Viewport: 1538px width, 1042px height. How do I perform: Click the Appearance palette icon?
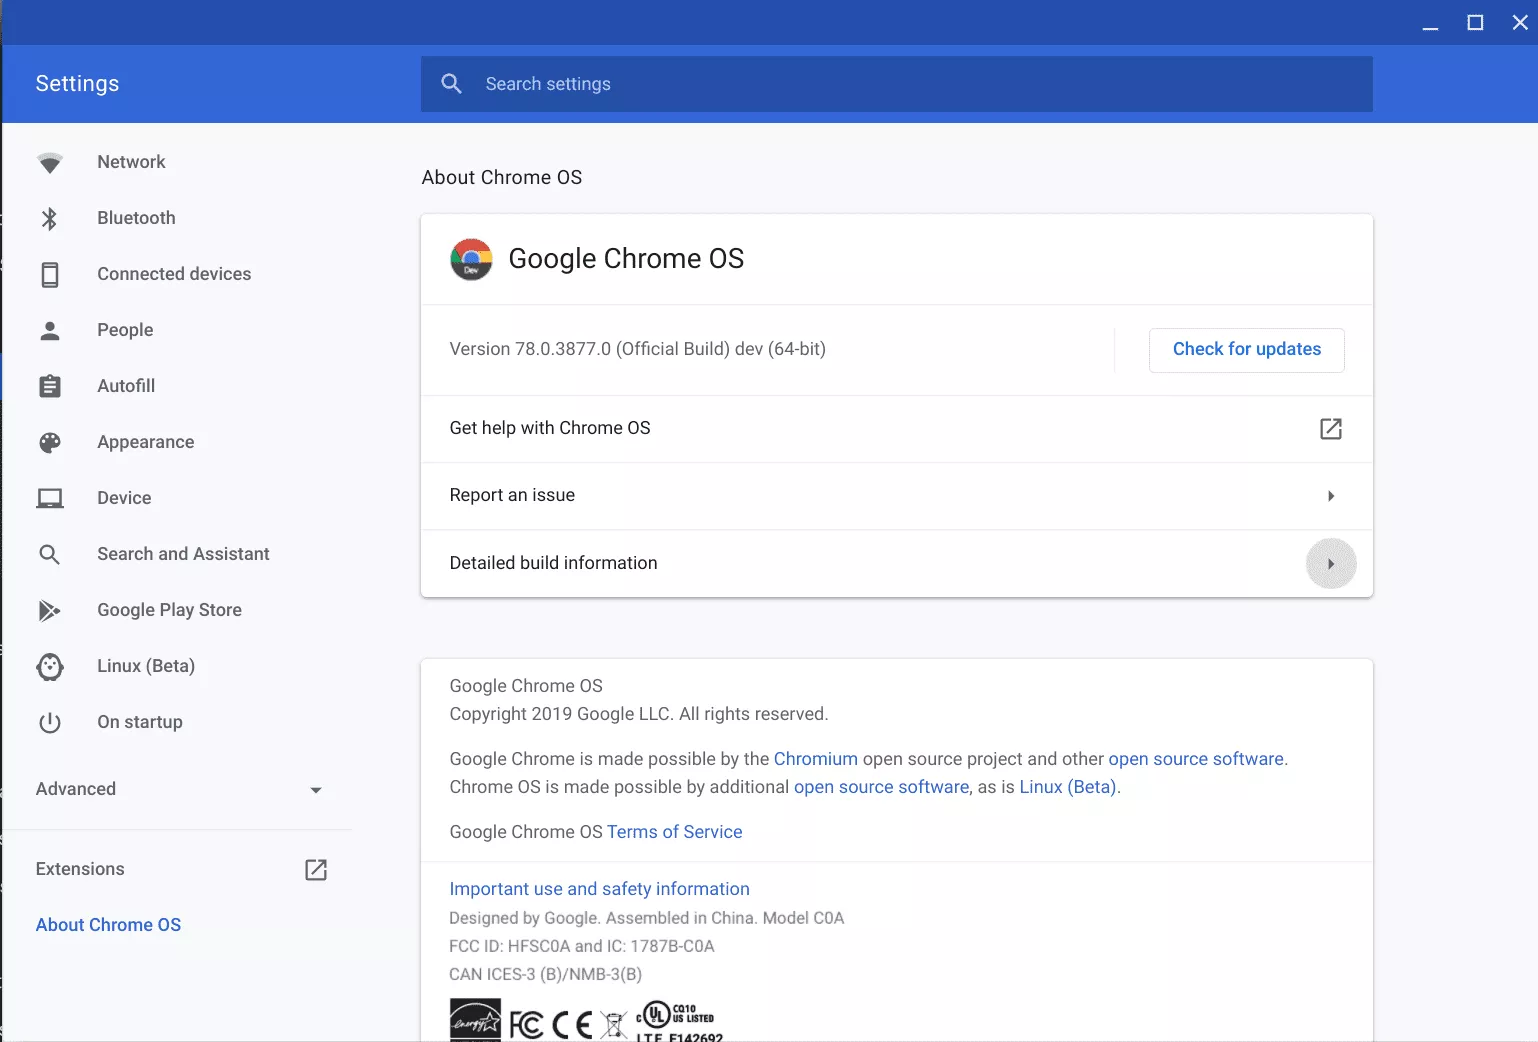(50, 442)
